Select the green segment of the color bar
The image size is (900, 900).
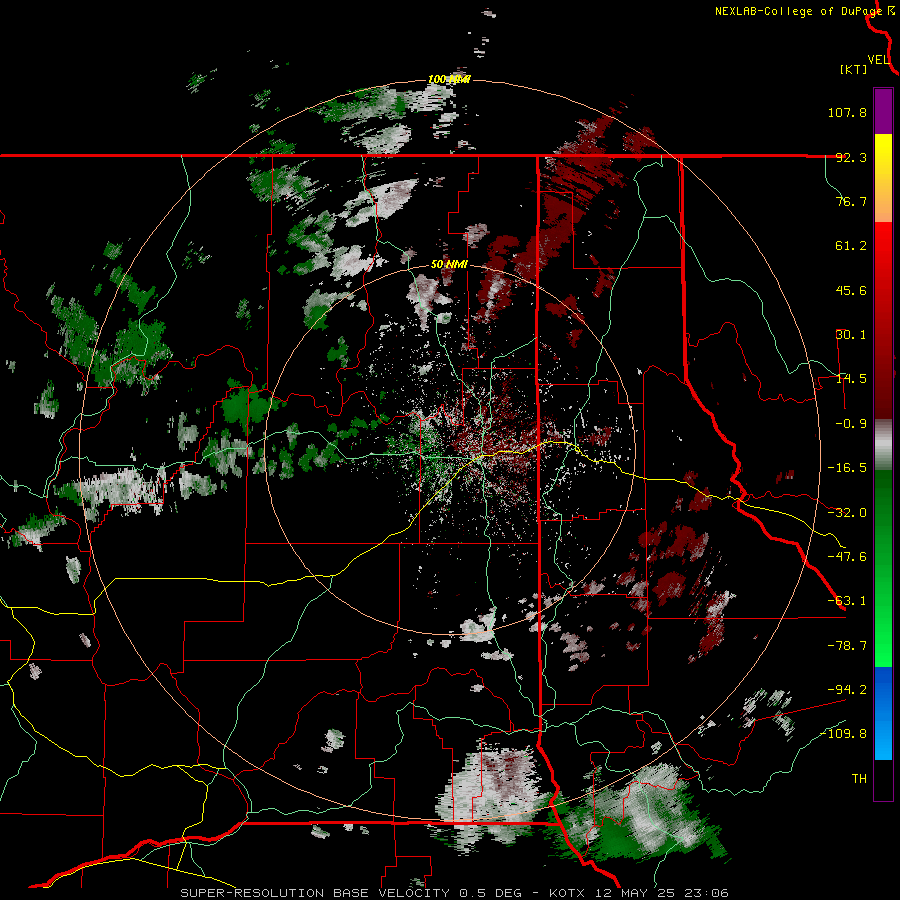click(883, 568)
